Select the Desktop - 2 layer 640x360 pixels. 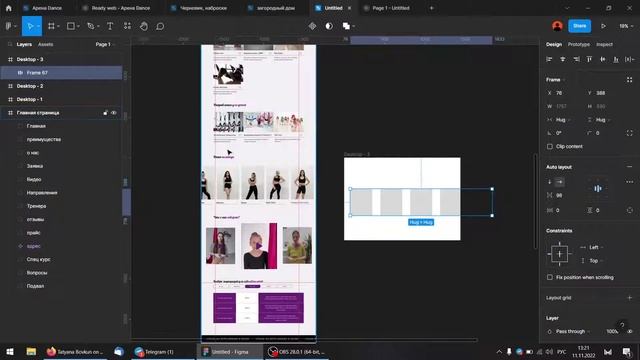tap(61, 86)
